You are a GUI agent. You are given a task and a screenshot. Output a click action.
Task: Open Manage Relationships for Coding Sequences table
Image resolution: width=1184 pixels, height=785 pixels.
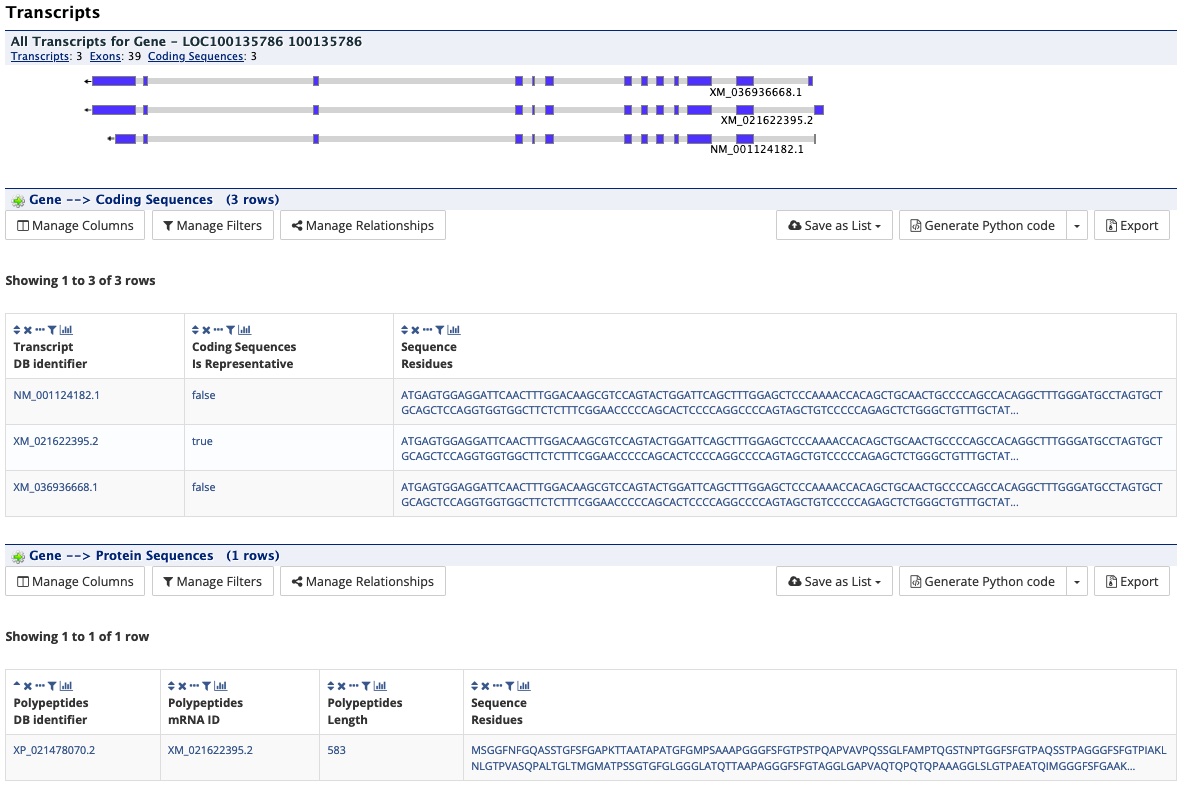[362, 226]
